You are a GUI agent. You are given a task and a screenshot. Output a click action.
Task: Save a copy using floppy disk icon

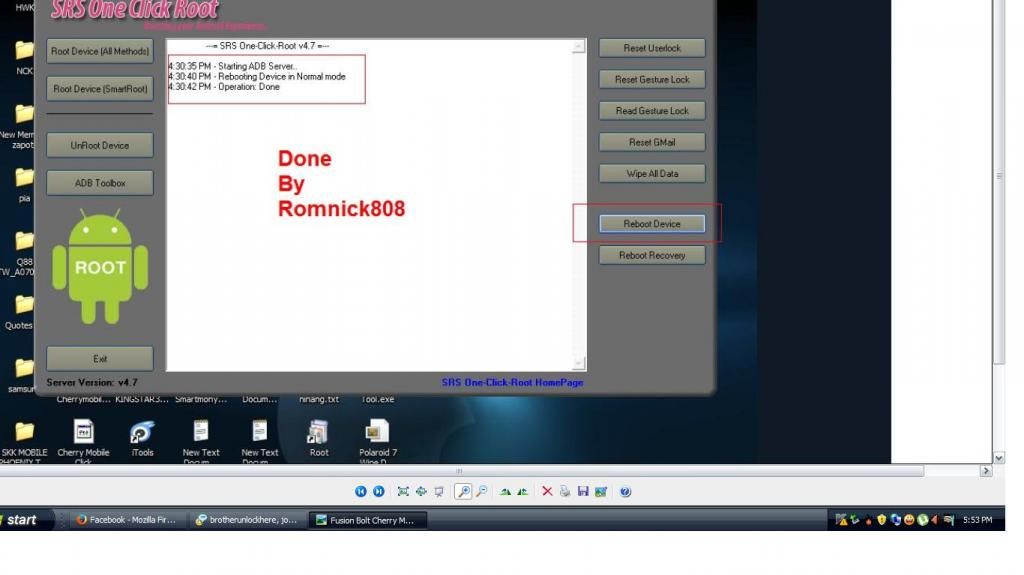click(583, 491)
